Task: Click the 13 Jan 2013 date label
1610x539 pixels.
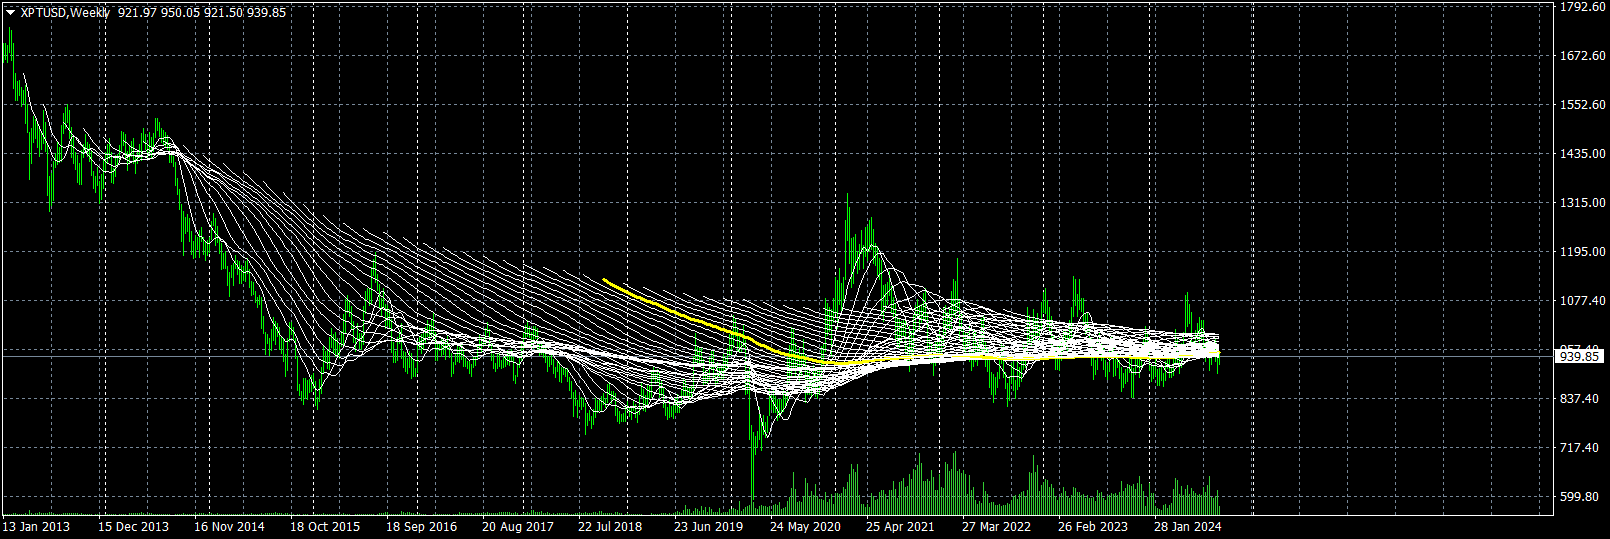Action: click(x=37, y=527)
